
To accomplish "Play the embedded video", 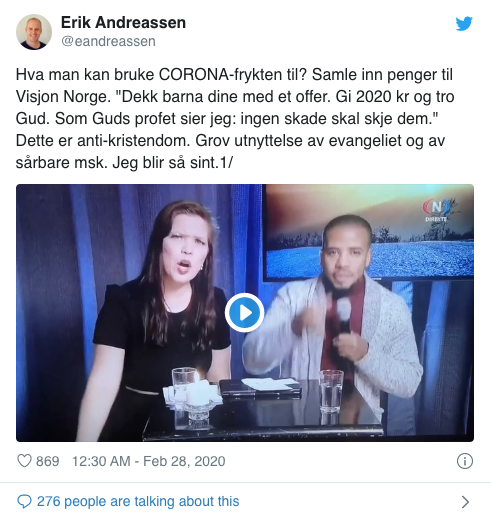I will pyautogui.click(x=244, y=313).
